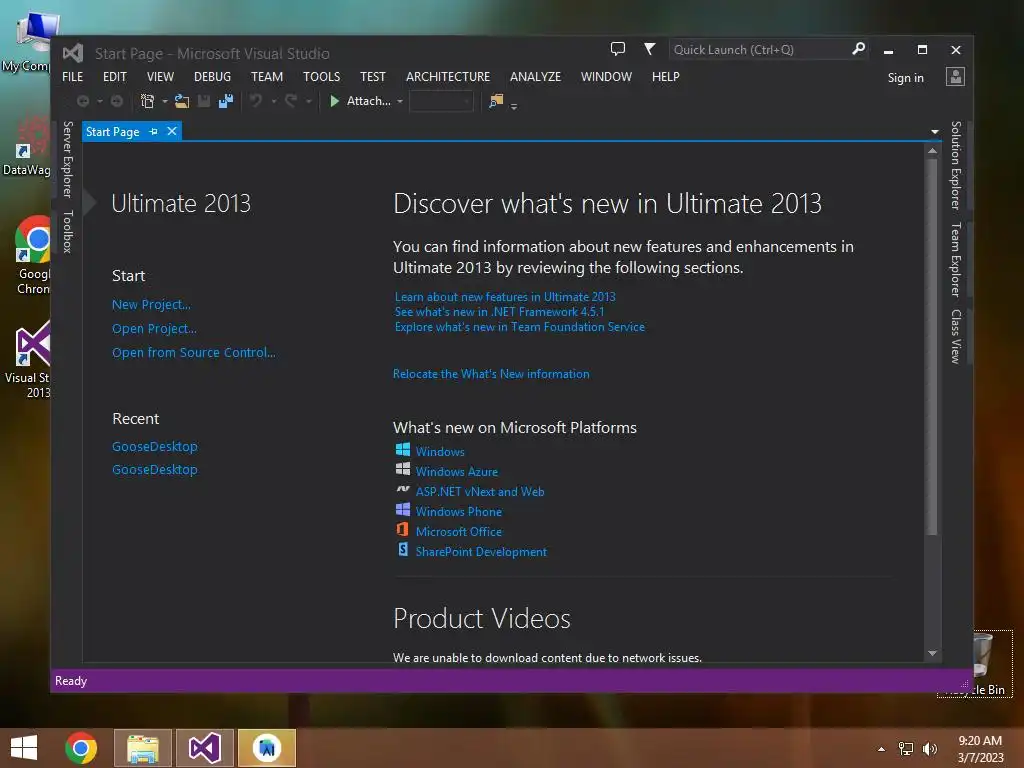Open the VIEW menu

coord(160,77)
